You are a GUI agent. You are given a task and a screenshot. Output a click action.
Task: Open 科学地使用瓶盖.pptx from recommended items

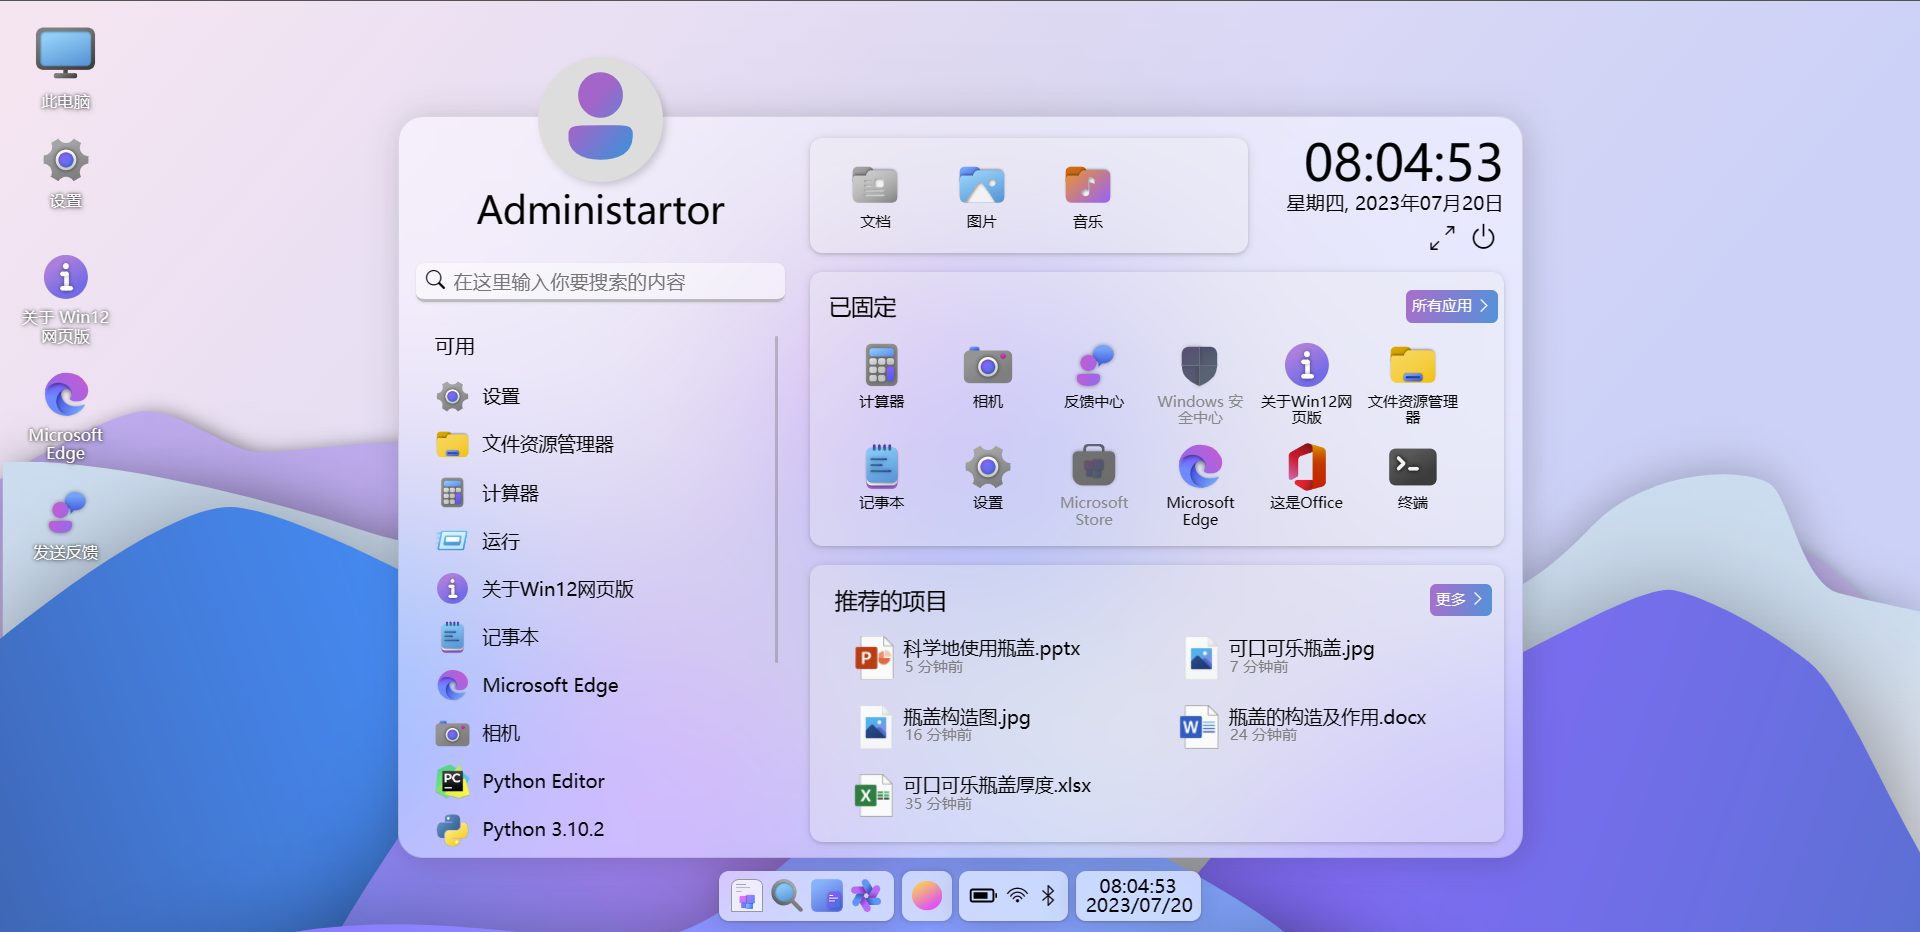(991, 648)
